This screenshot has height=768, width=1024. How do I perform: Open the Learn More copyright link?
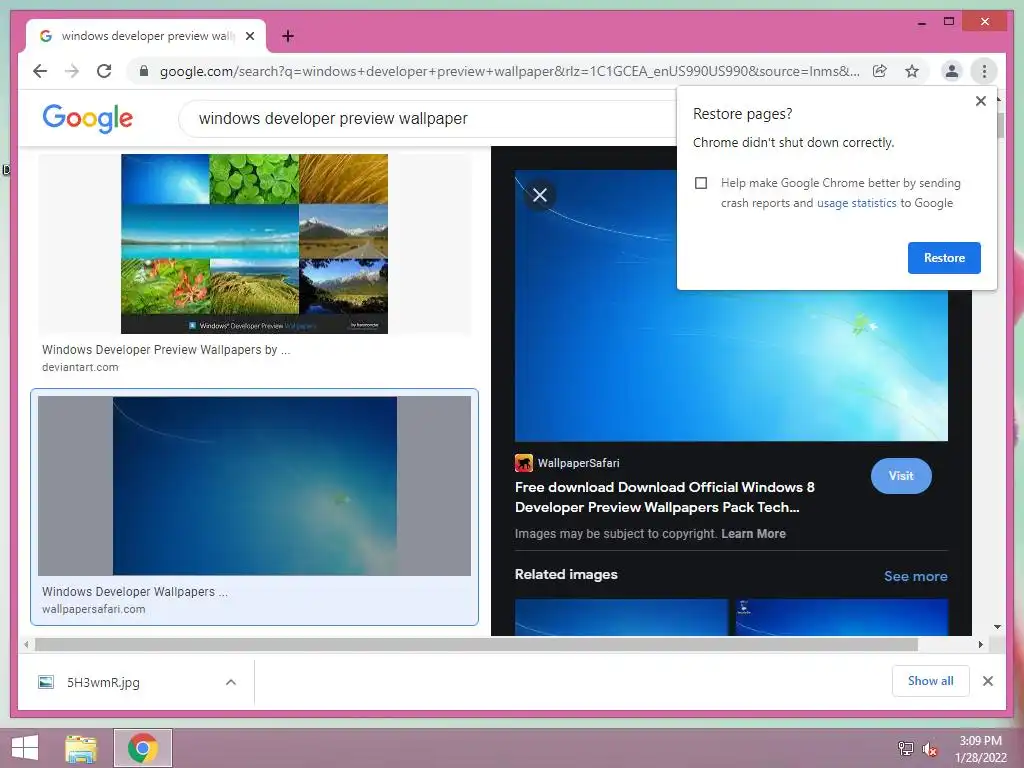coord(753,534)
